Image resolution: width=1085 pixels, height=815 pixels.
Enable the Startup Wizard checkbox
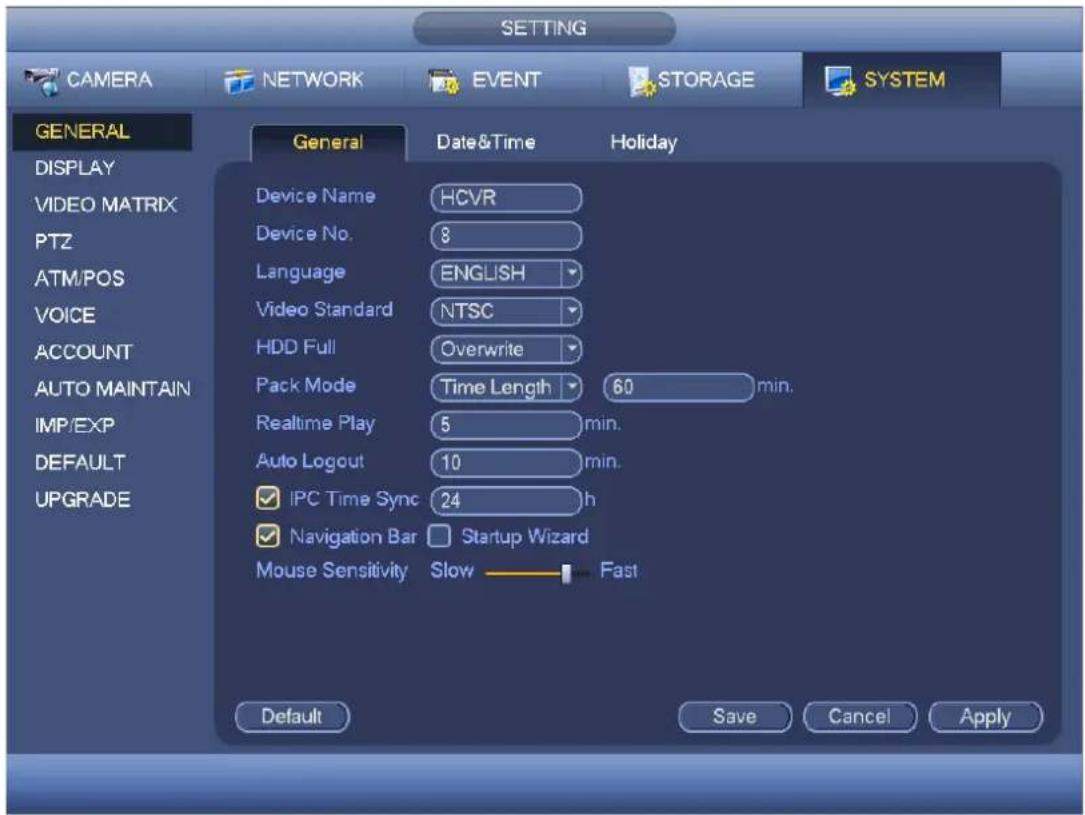pos(439,536)
